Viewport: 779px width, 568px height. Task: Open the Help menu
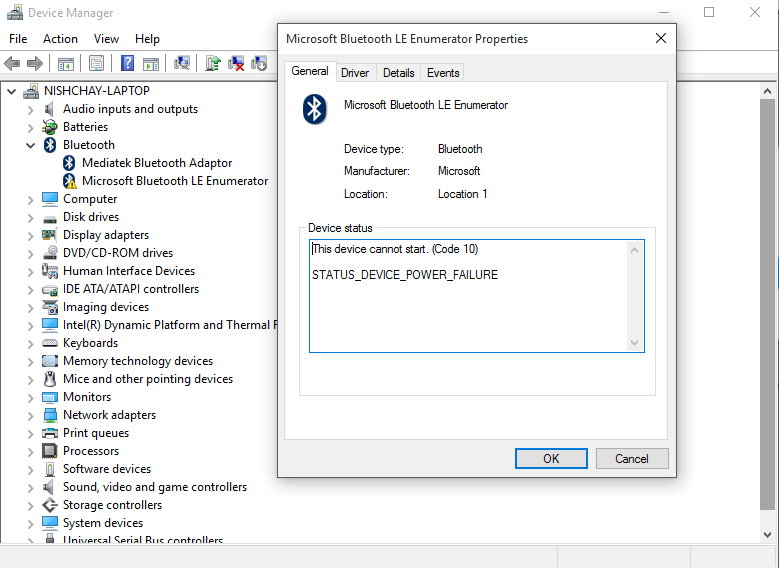[x=147, y=39]
